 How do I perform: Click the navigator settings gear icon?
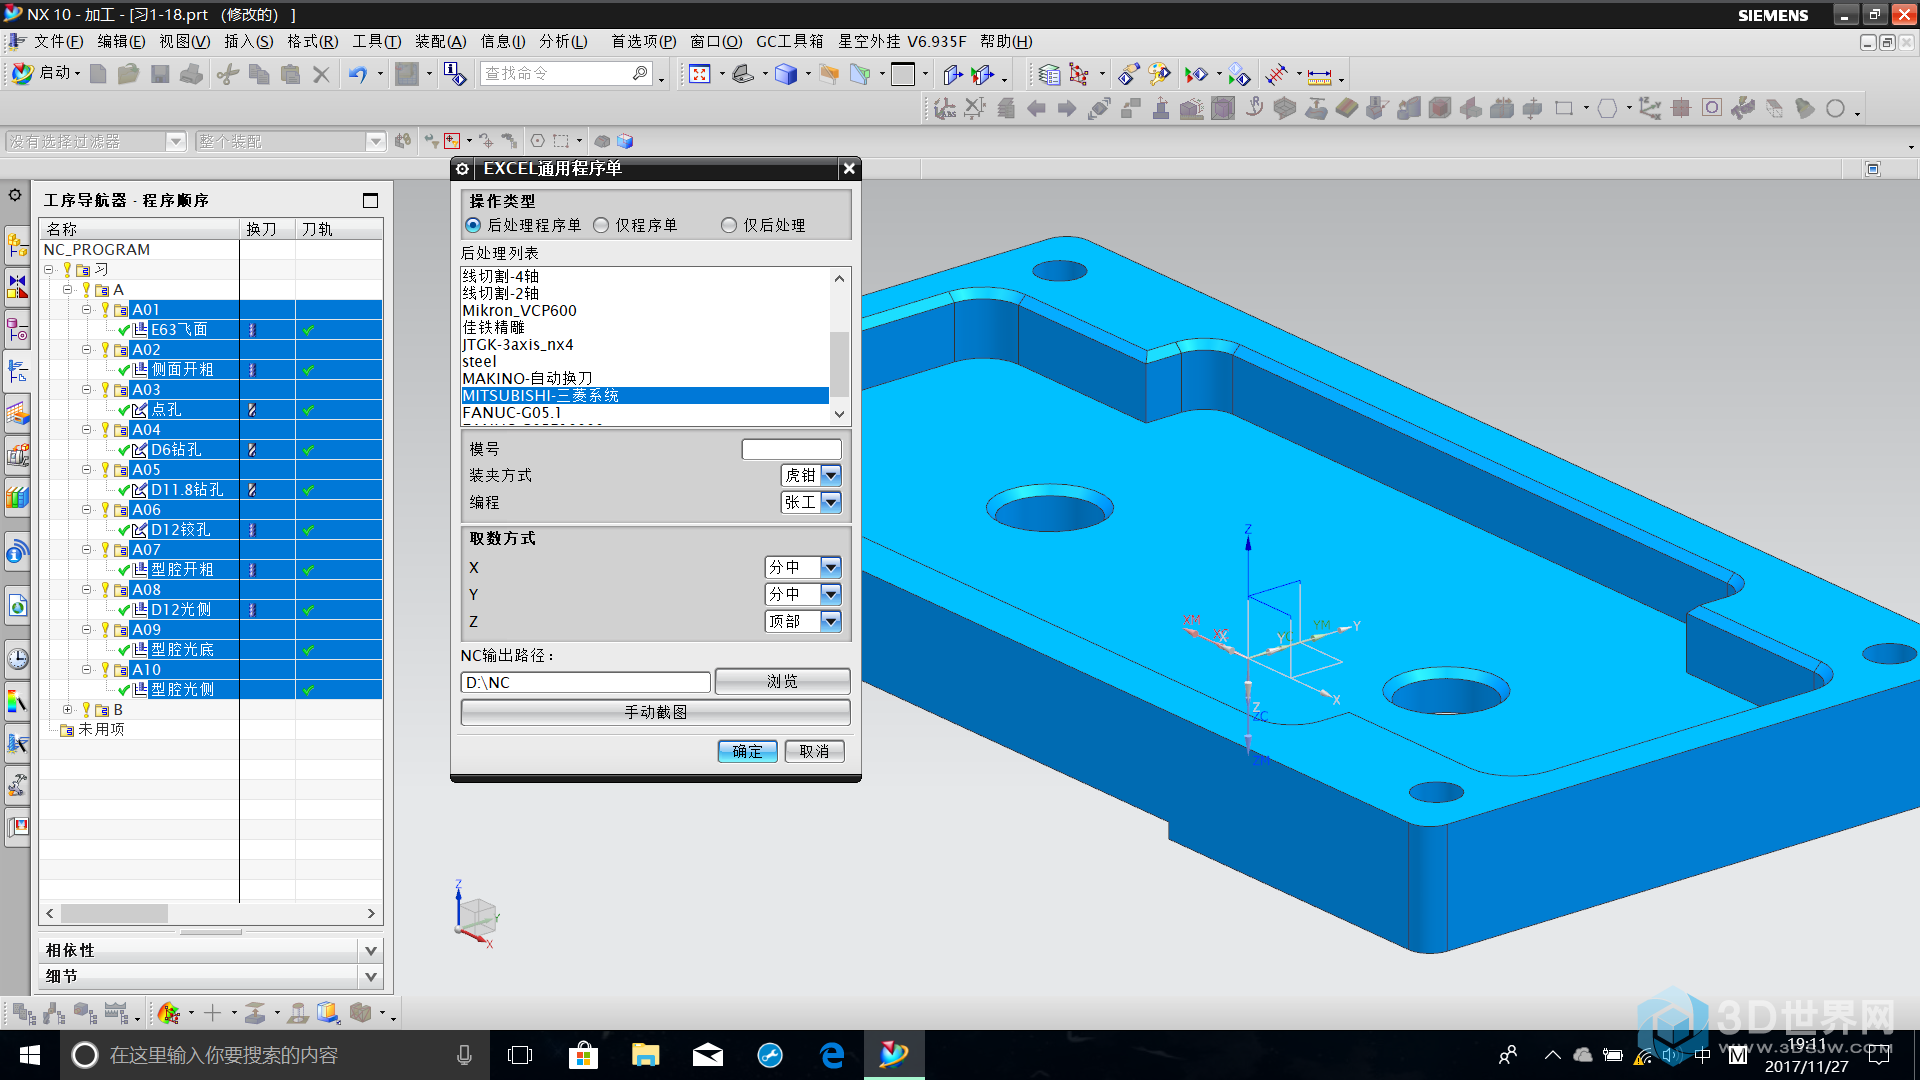click(15, 195)
